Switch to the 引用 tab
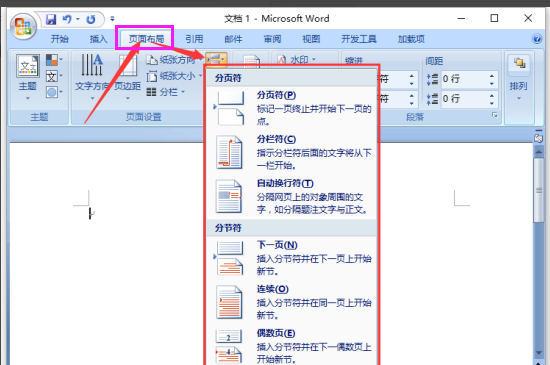This screenshot has height=365, width=550. coord(194,39)
